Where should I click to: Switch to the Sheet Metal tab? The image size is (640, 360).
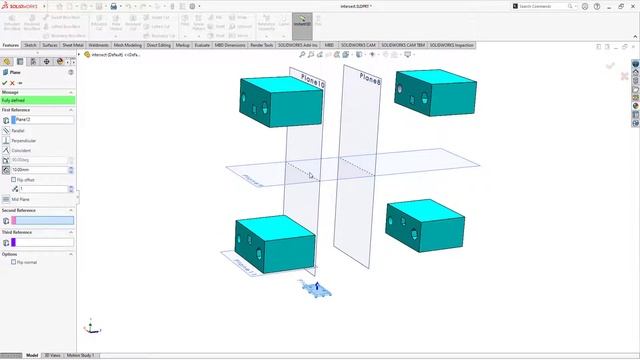73,45
